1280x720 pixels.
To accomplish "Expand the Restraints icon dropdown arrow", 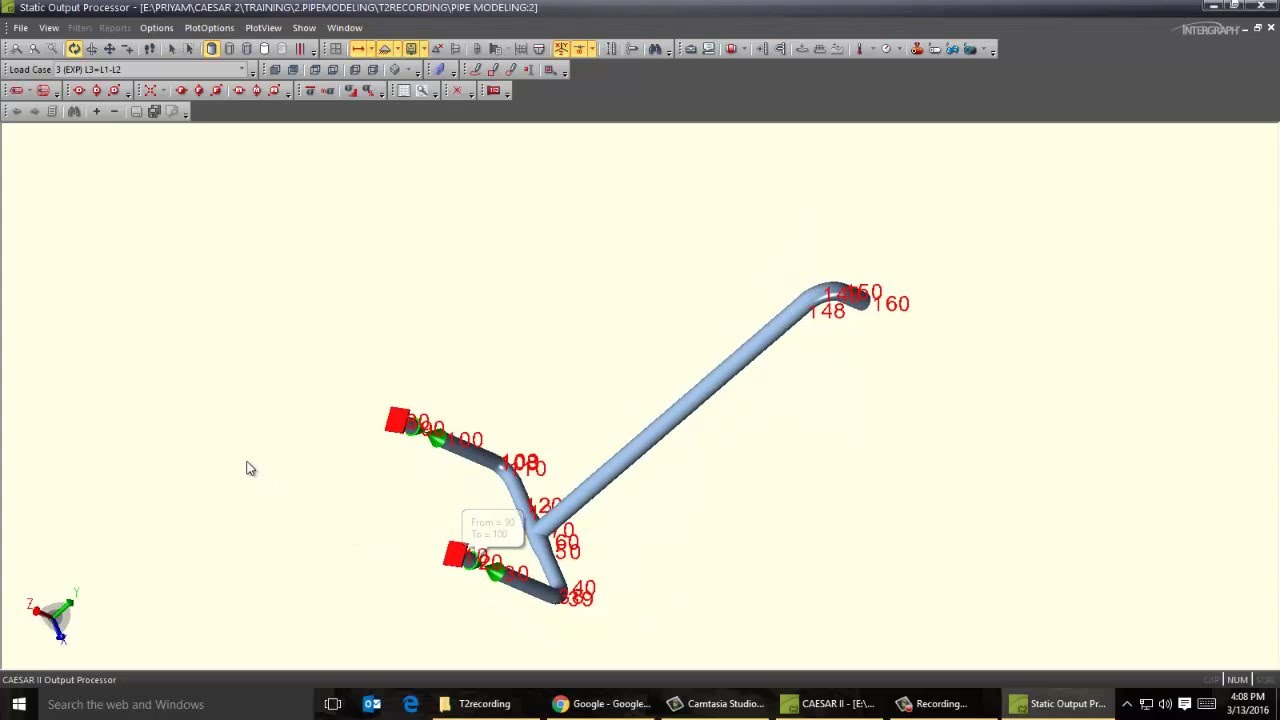I will pyautogui.click(x=371, y=48).
